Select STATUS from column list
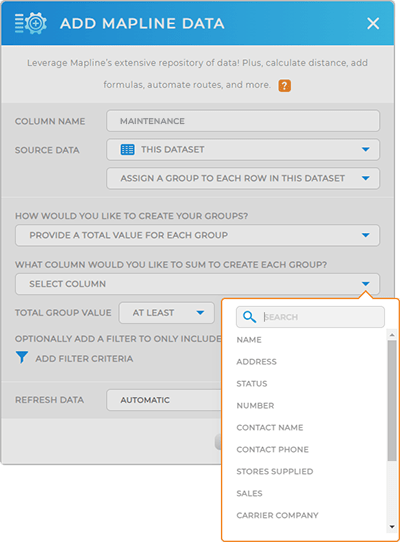400x542 pixels. [x=252, y=384]
